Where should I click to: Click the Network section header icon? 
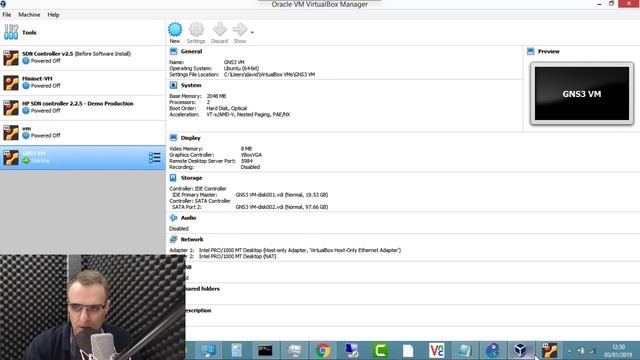(173, 240)
